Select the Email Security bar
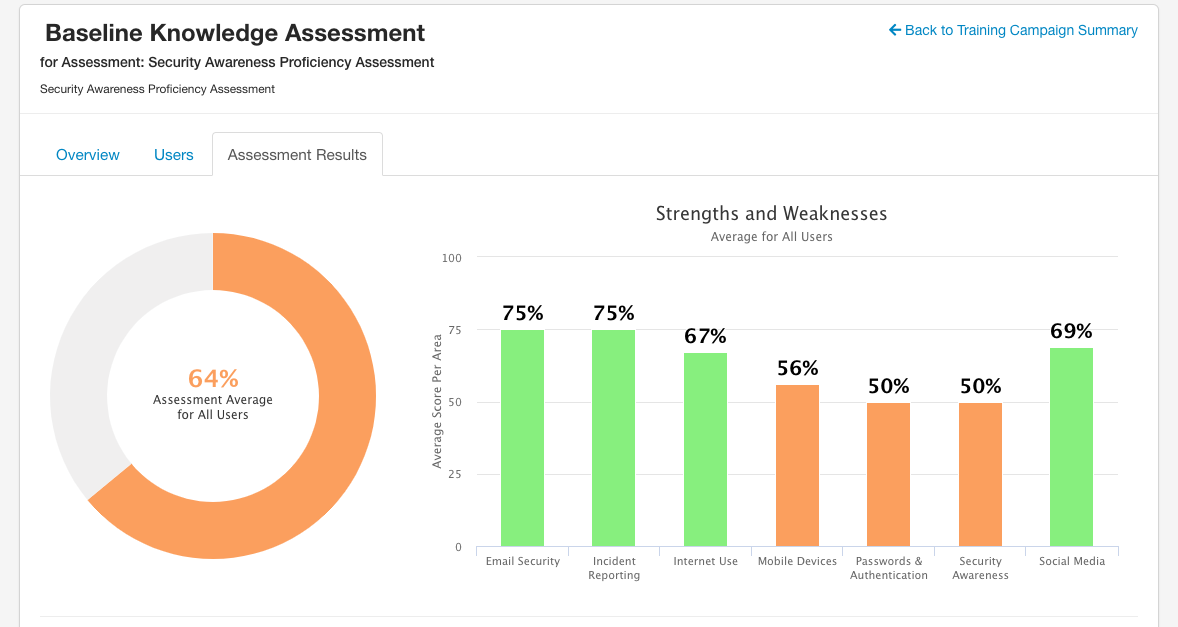 click(x=522, y=438)
